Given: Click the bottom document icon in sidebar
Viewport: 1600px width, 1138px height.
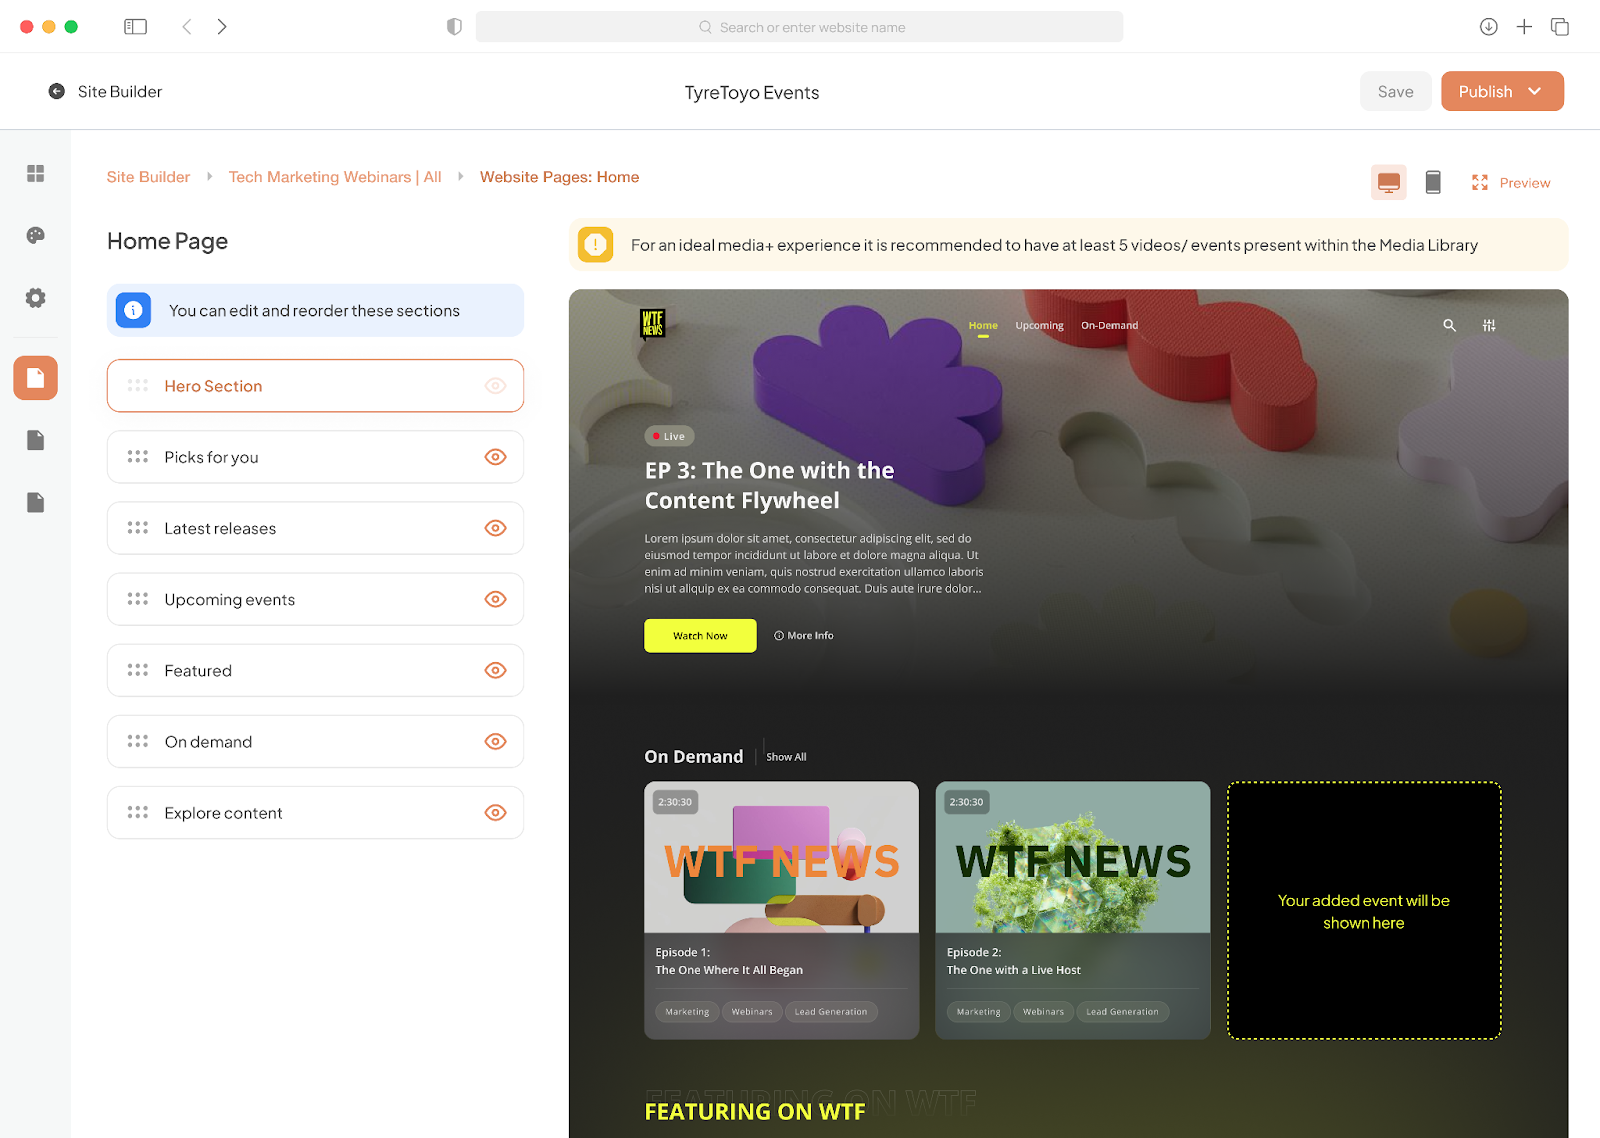Looking at the screenshot, I should [x=36, y=502].
